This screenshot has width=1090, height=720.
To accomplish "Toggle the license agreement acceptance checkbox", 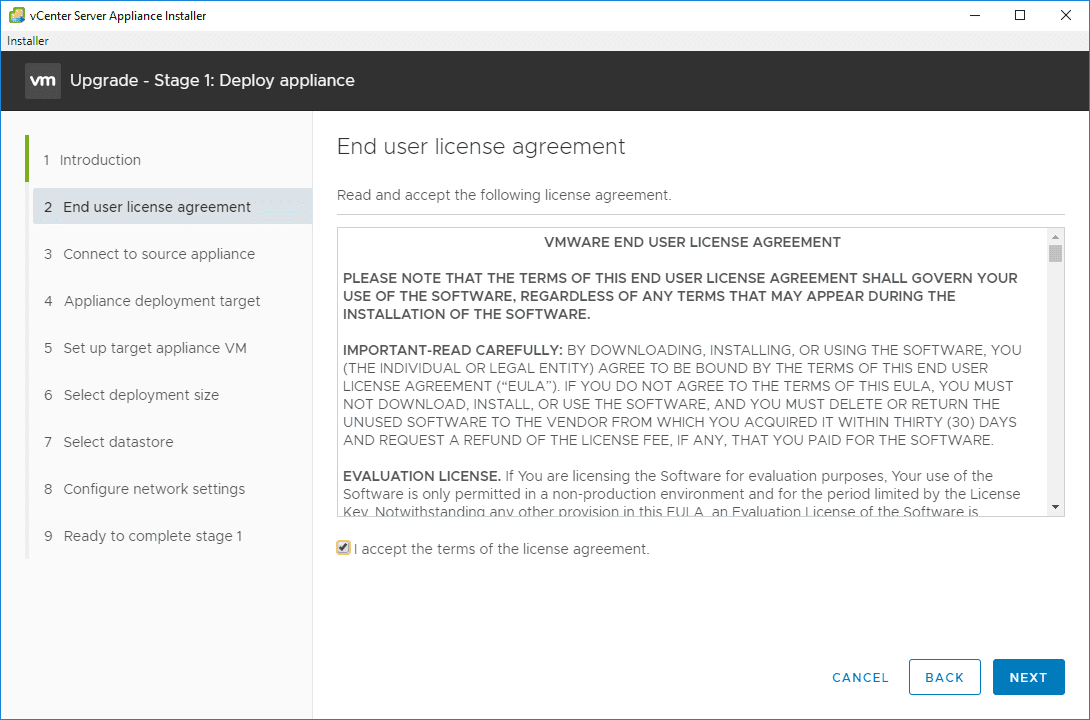I will tap(344, 548).
